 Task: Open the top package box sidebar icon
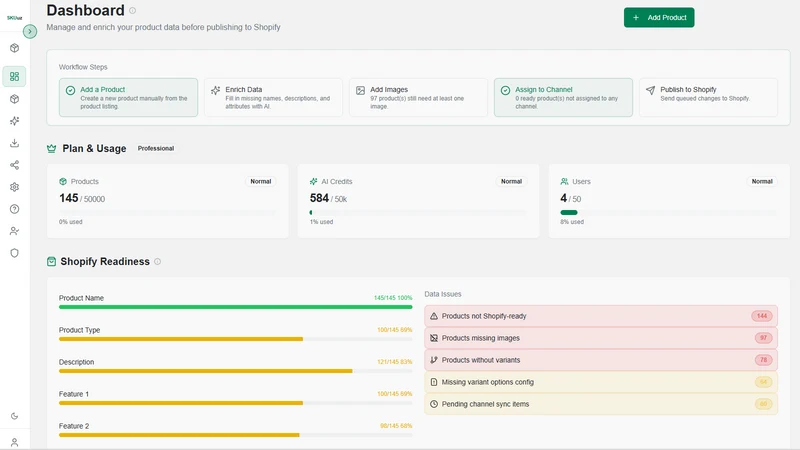tap(14, 48)
